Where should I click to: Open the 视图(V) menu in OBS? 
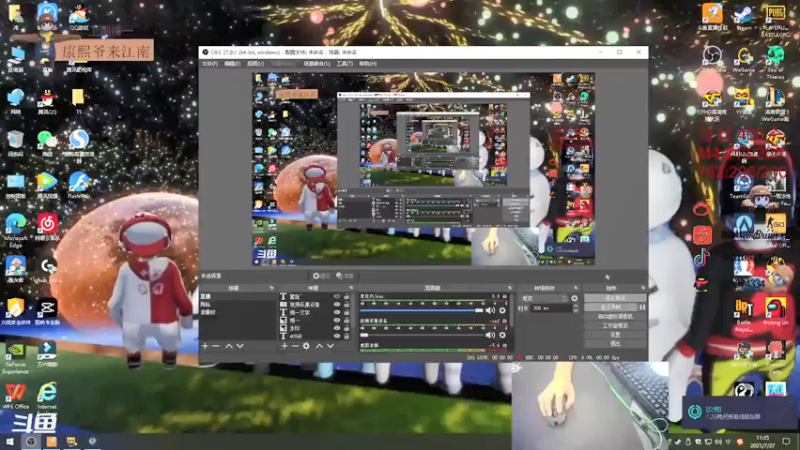tap(256, 64)
